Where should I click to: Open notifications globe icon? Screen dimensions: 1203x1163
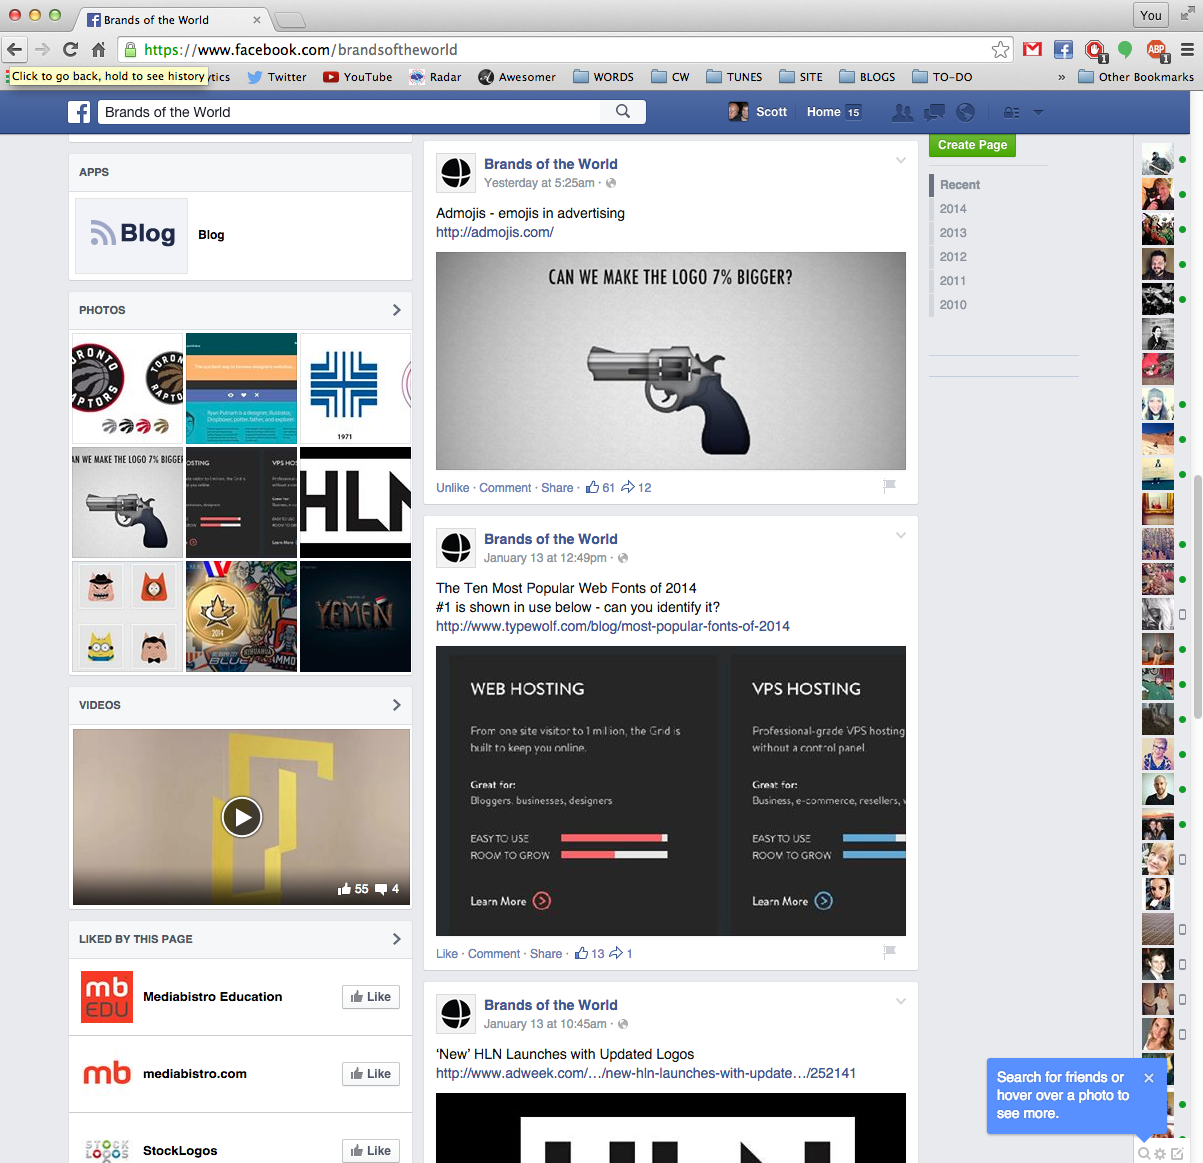[965, 112]
